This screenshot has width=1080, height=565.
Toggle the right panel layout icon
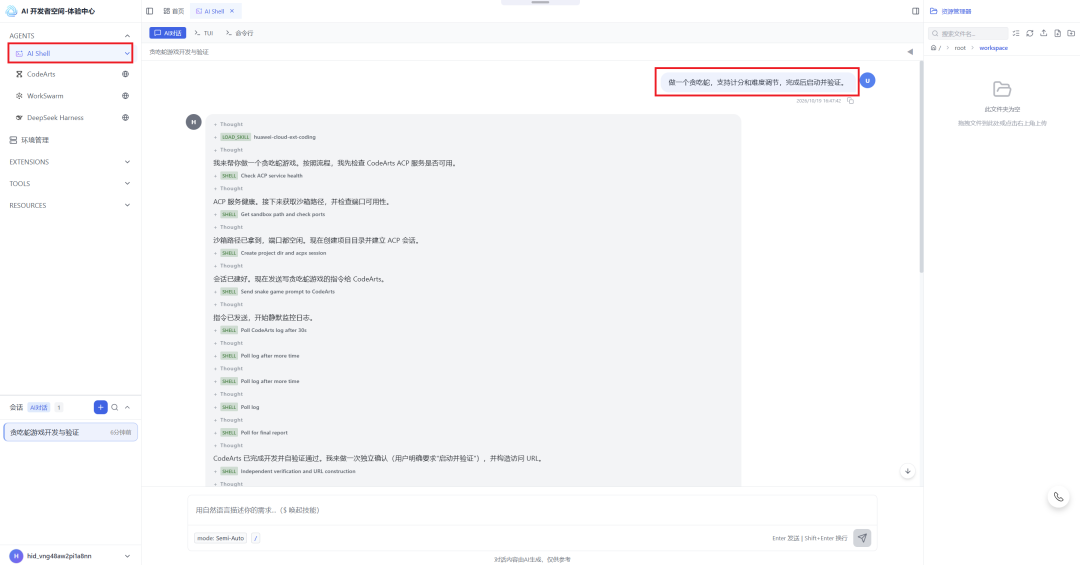(915, 11)
